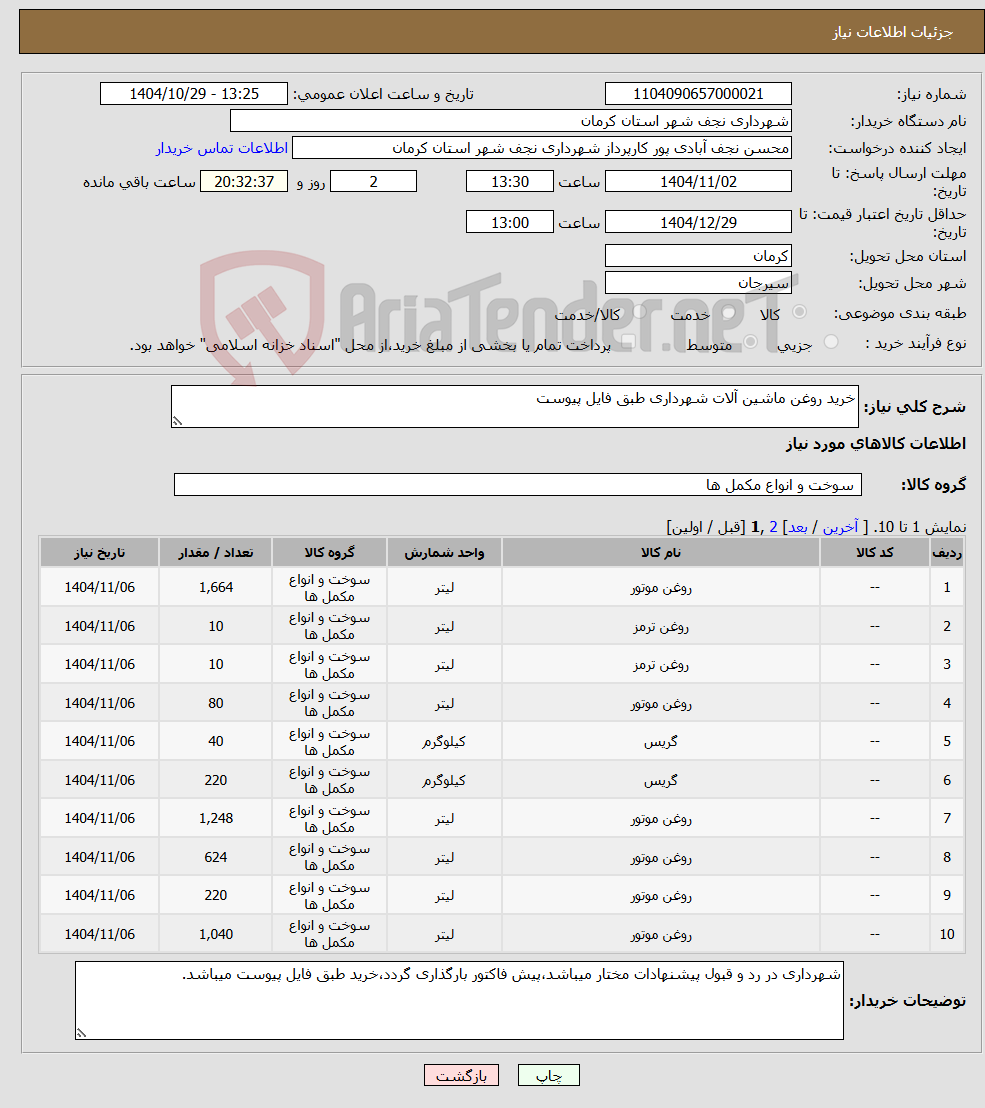985x1108 pixels.
Task: Click the price validity date 1404/12/29
Action: click(698, 222)
